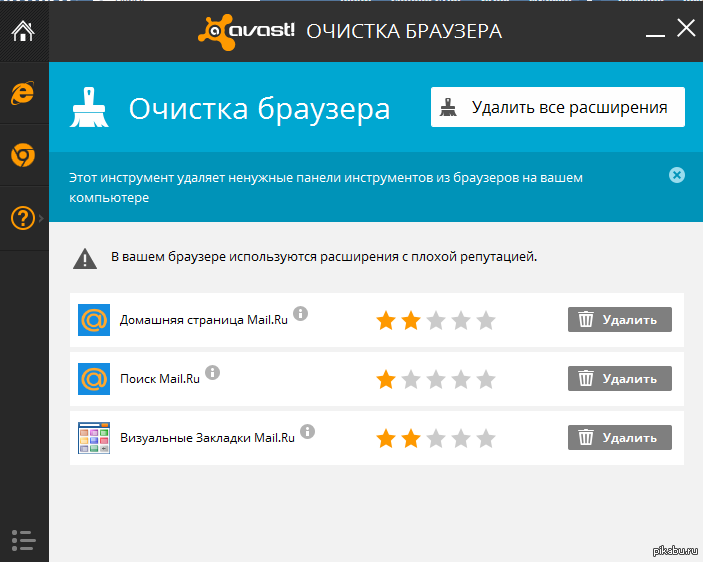Screen dimensions: 703x562
Task: Show info for 'Визуальные Закладки Mail.Ru'
Action: [307, 431]
